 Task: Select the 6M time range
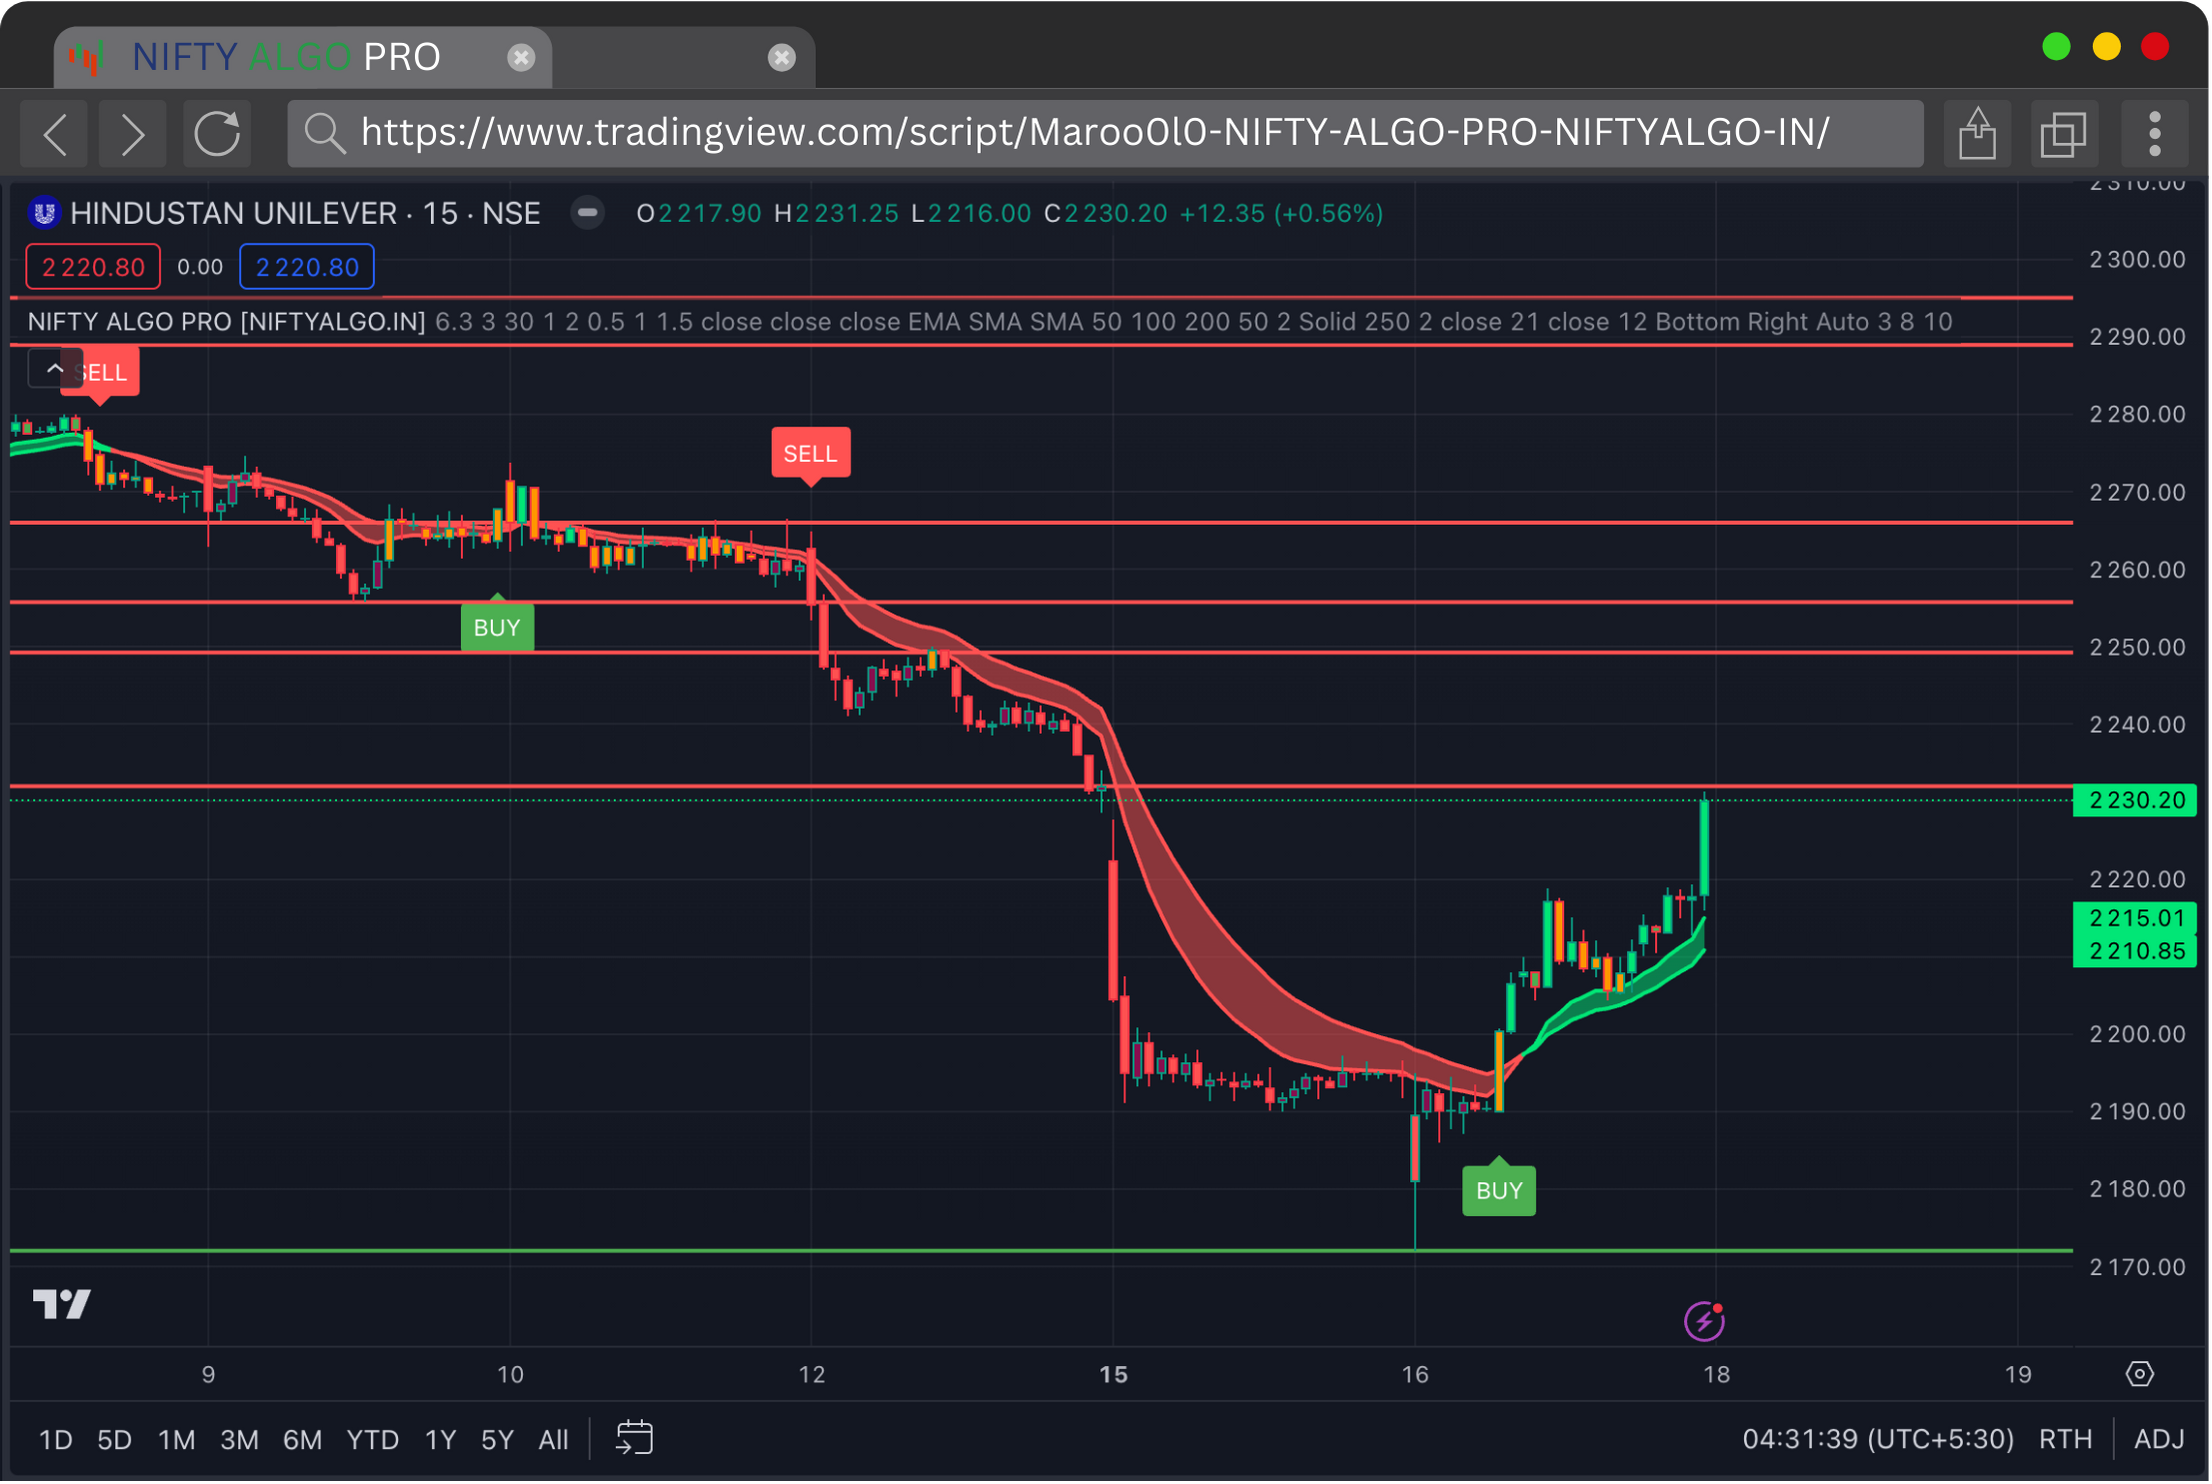tap(303, 1442)
